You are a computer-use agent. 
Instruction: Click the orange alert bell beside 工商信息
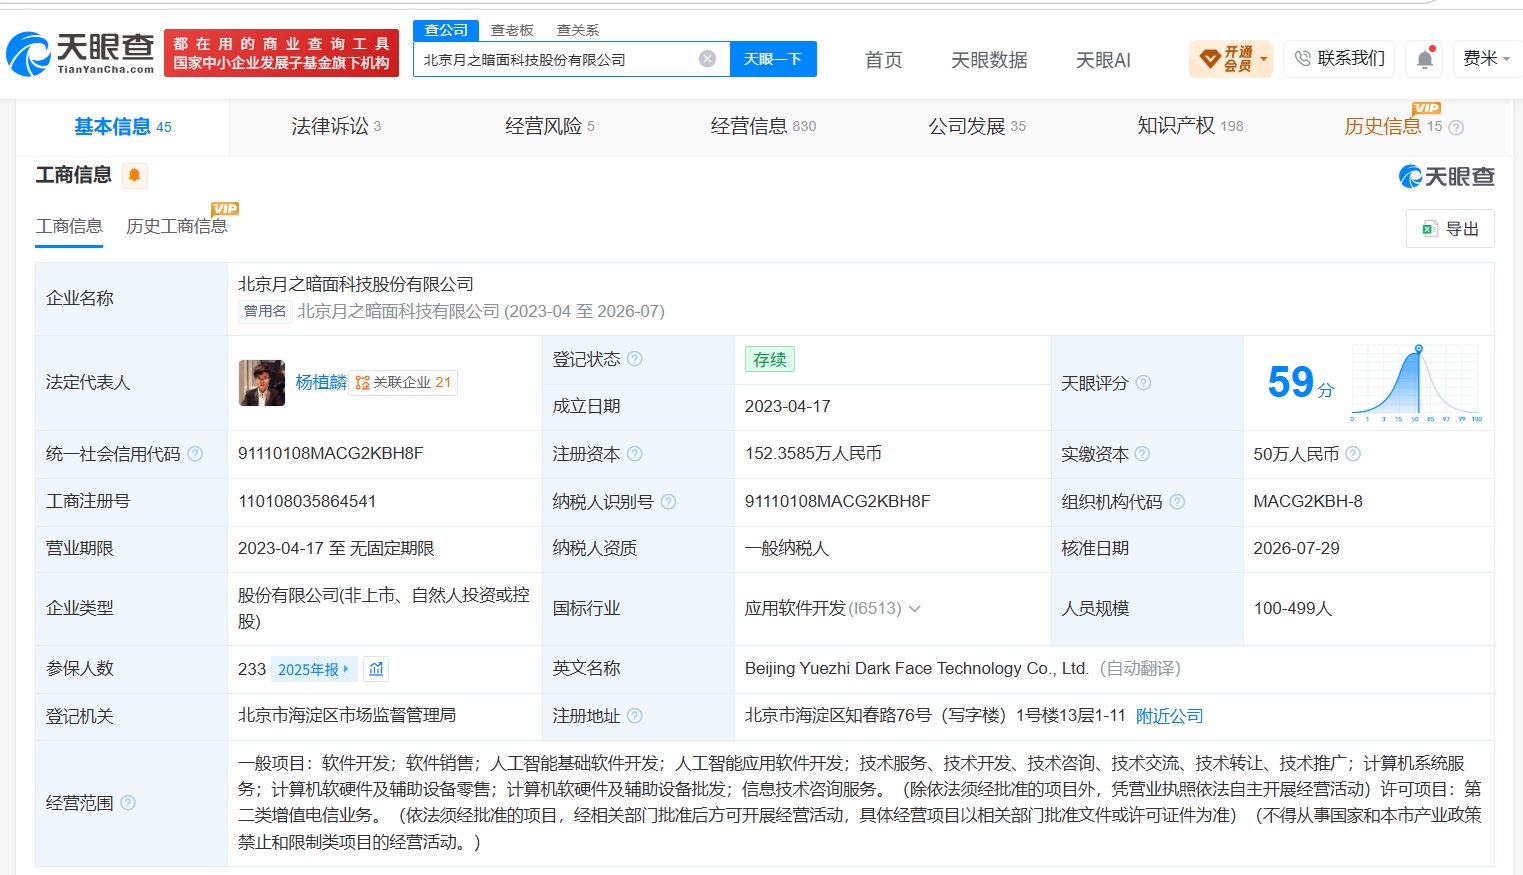tap(134, 175)
